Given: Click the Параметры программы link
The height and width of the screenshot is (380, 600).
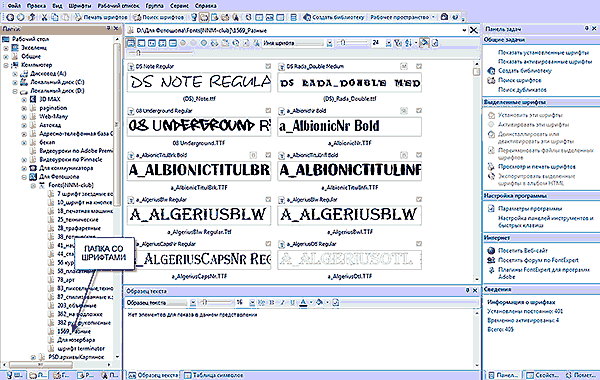Looking at the screenshot, I should tap(530, 209).
